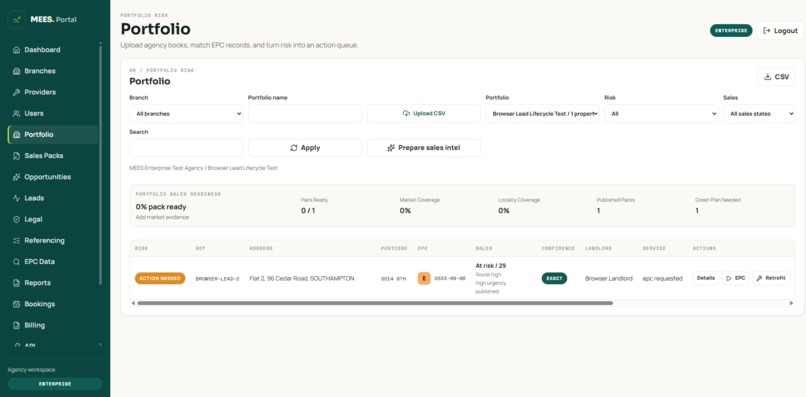Image resolution: width=806 pixels, height=397 pixels.
Task: Click the cloud upload icon beside Upload CSV
Action: point(406,113)
